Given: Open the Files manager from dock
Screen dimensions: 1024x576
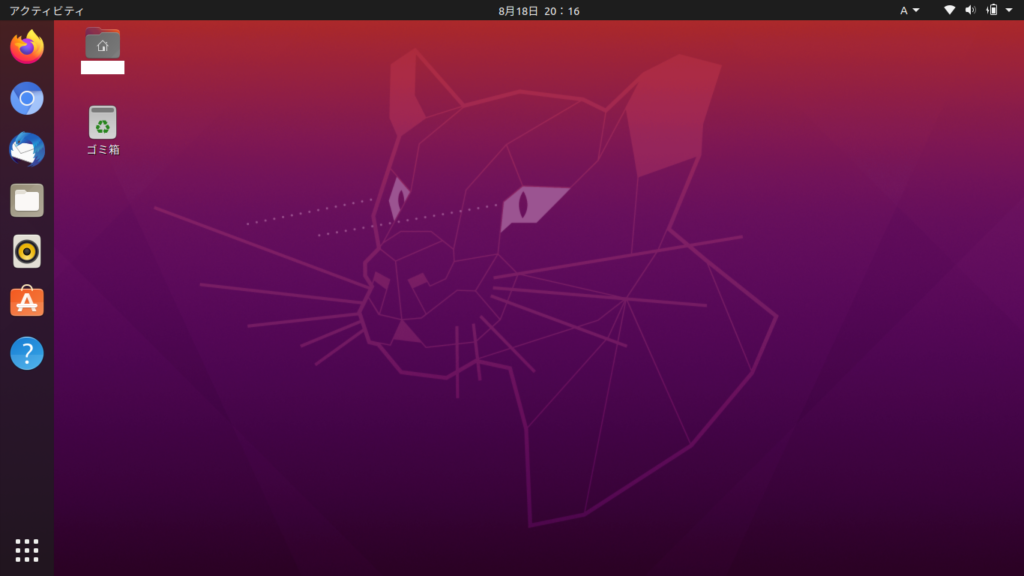Looking at the screenshot, I should [27, 200].
